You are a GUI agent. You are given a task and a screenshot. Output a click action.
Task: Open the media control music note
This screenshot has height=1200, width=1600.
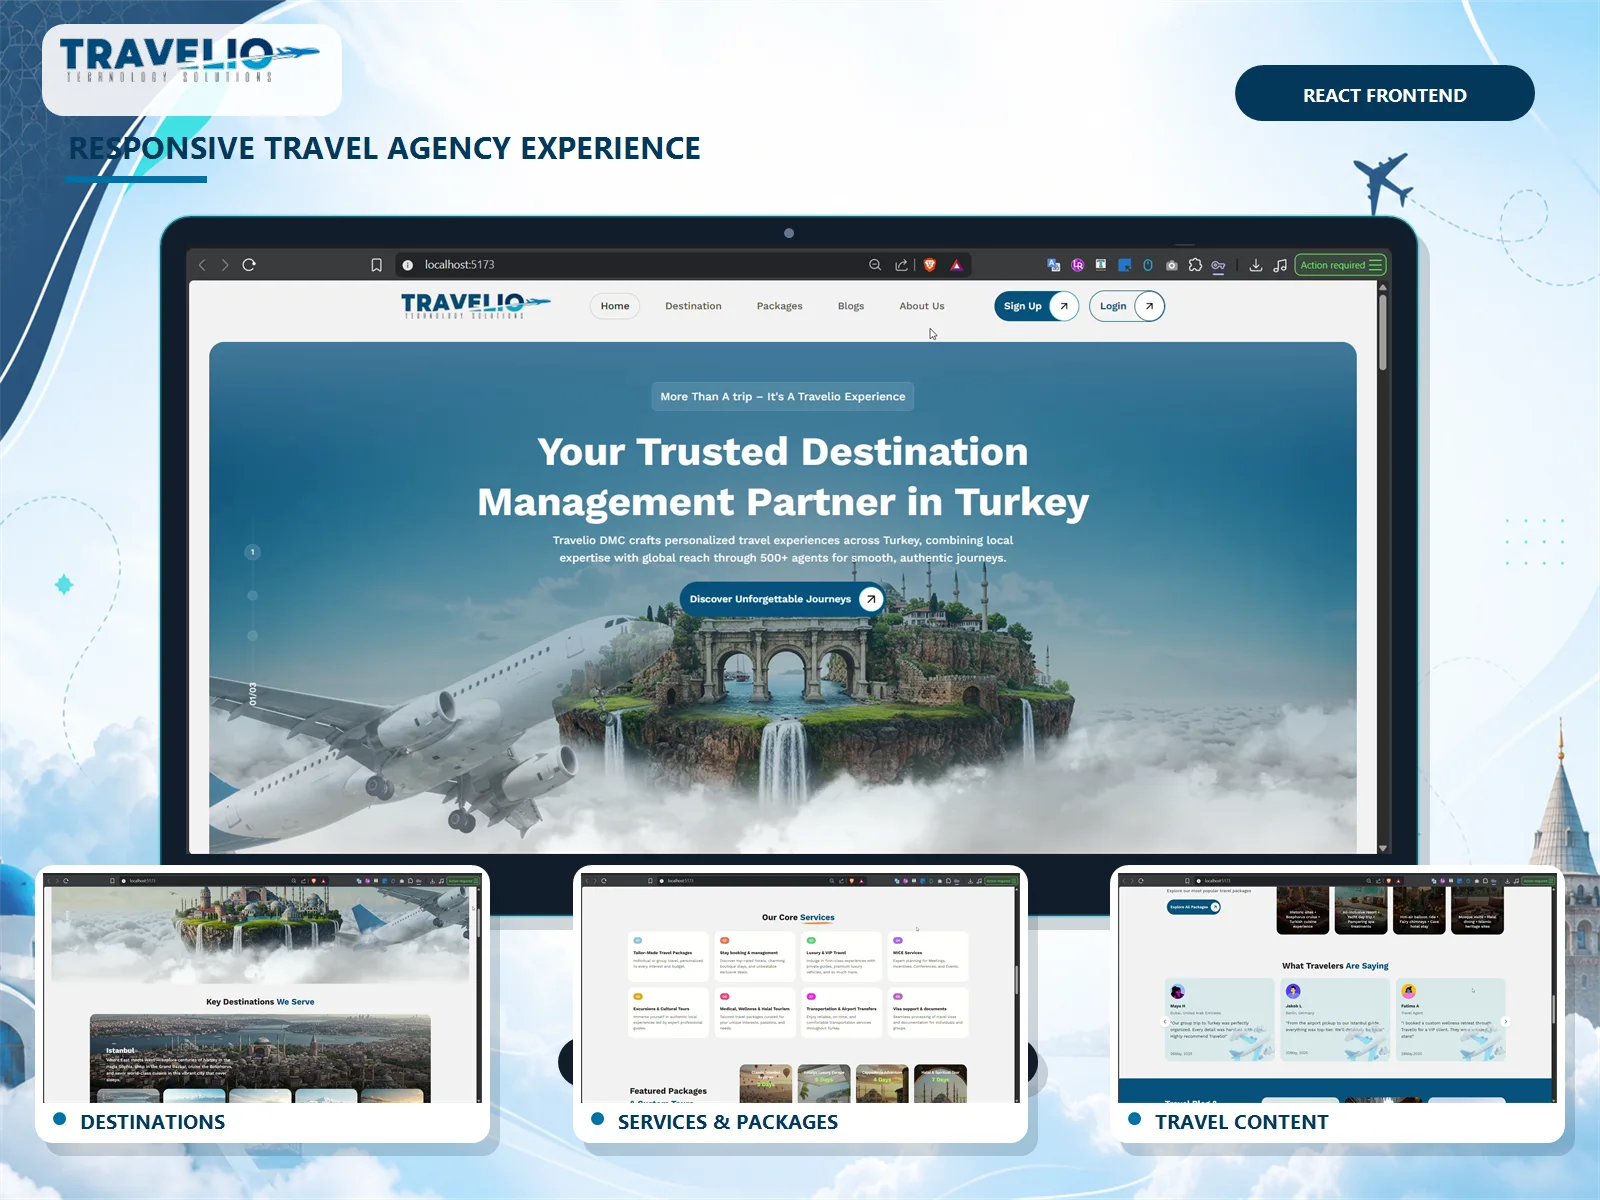[1280, 265]
